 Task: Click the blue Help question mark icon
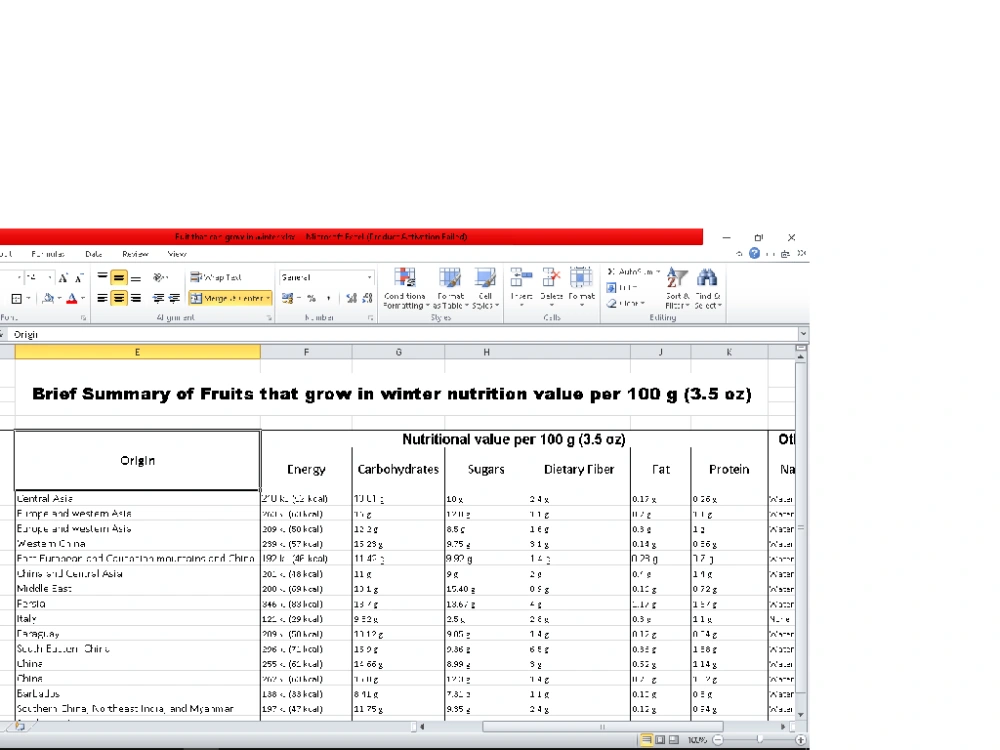754,253
